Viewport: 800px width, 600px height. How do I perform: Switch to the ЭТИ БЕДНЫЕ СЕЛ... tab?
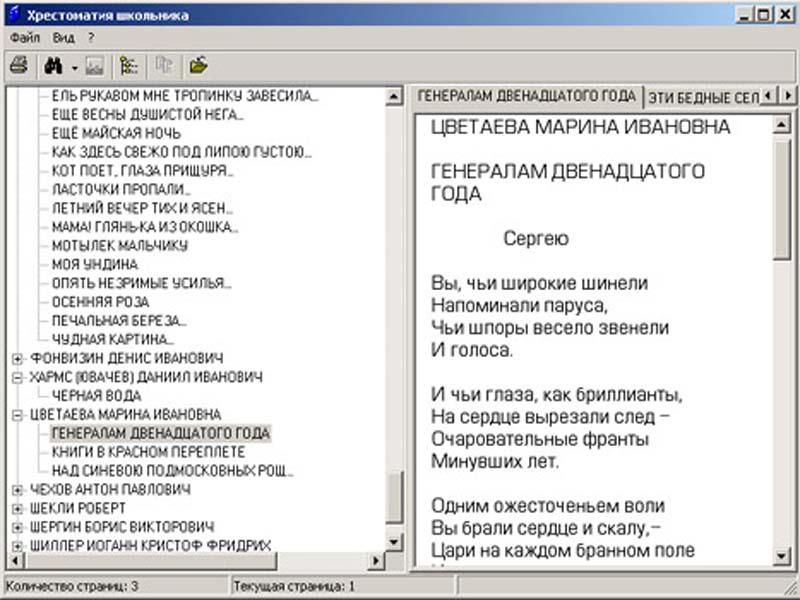click(x=700, y=96)
